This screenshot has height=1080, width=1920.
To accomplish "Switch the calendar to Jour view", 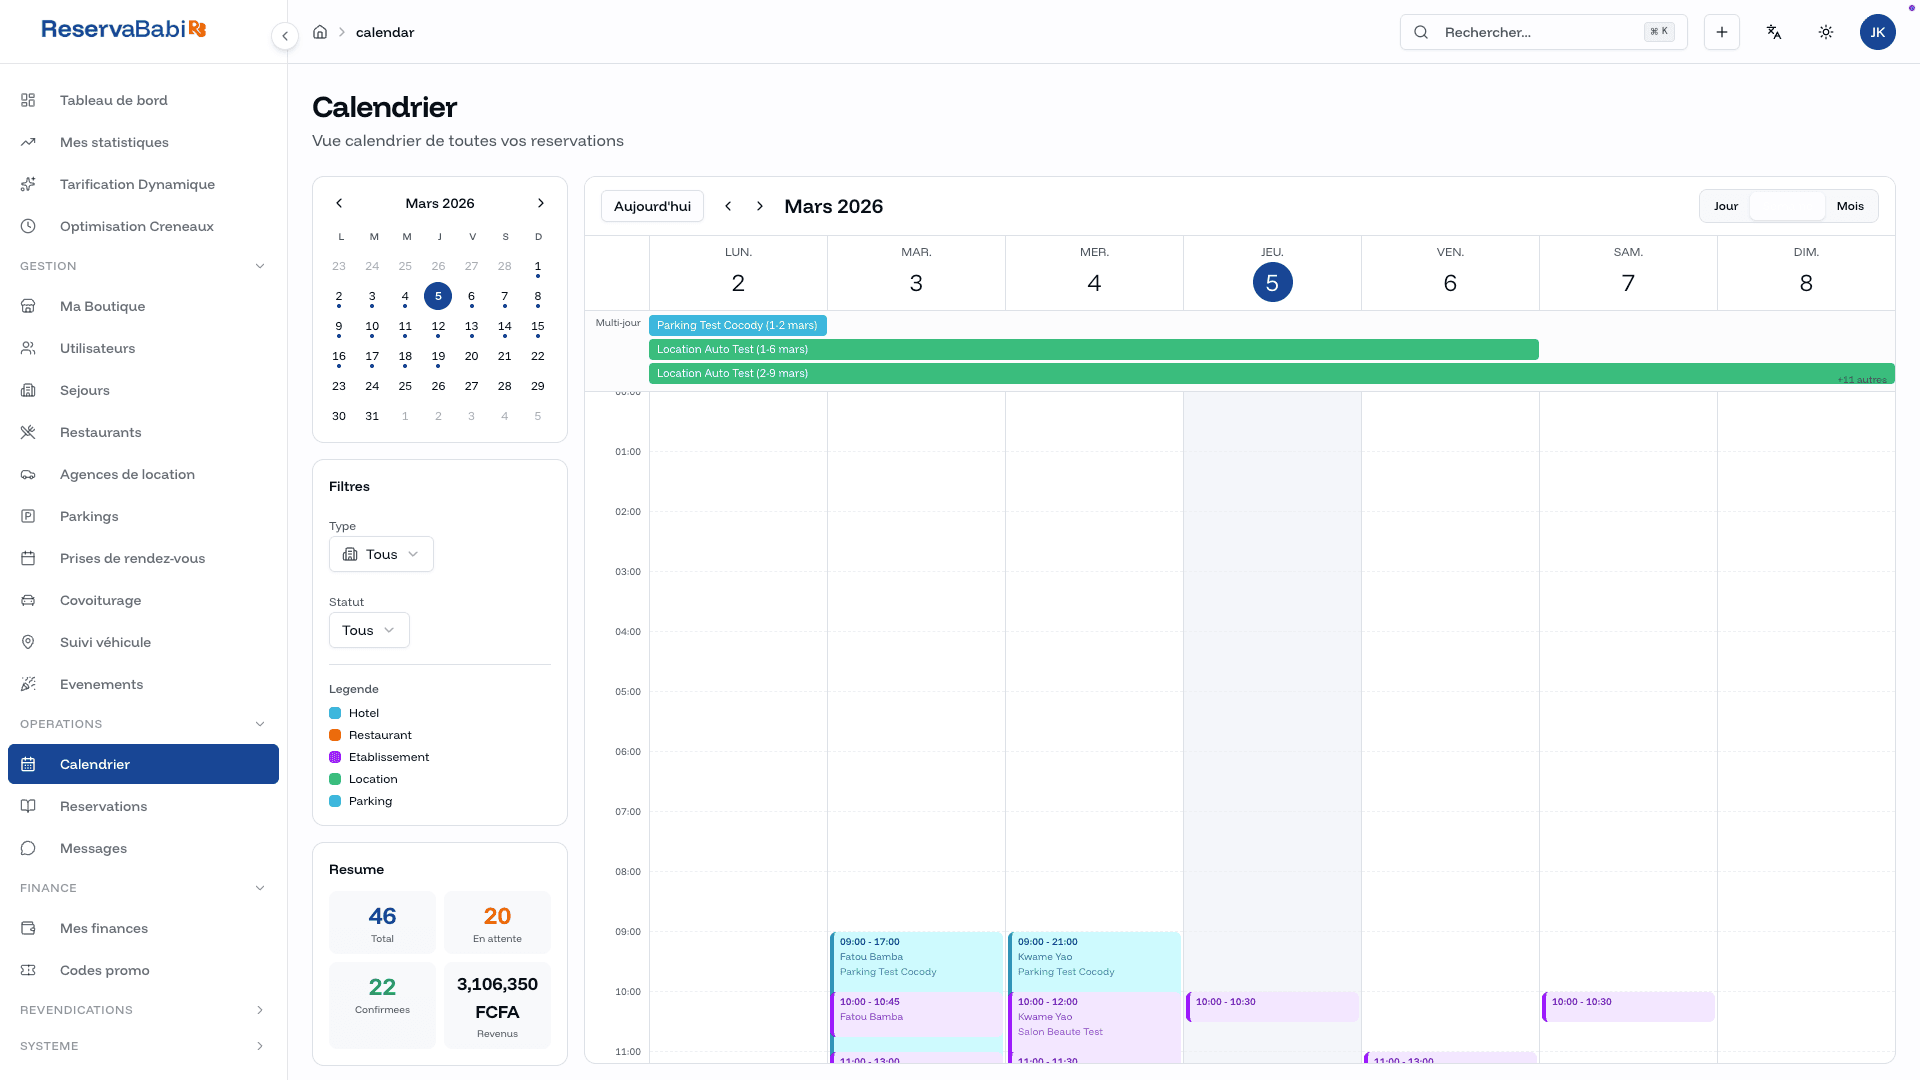I will tap(1726, 206).
